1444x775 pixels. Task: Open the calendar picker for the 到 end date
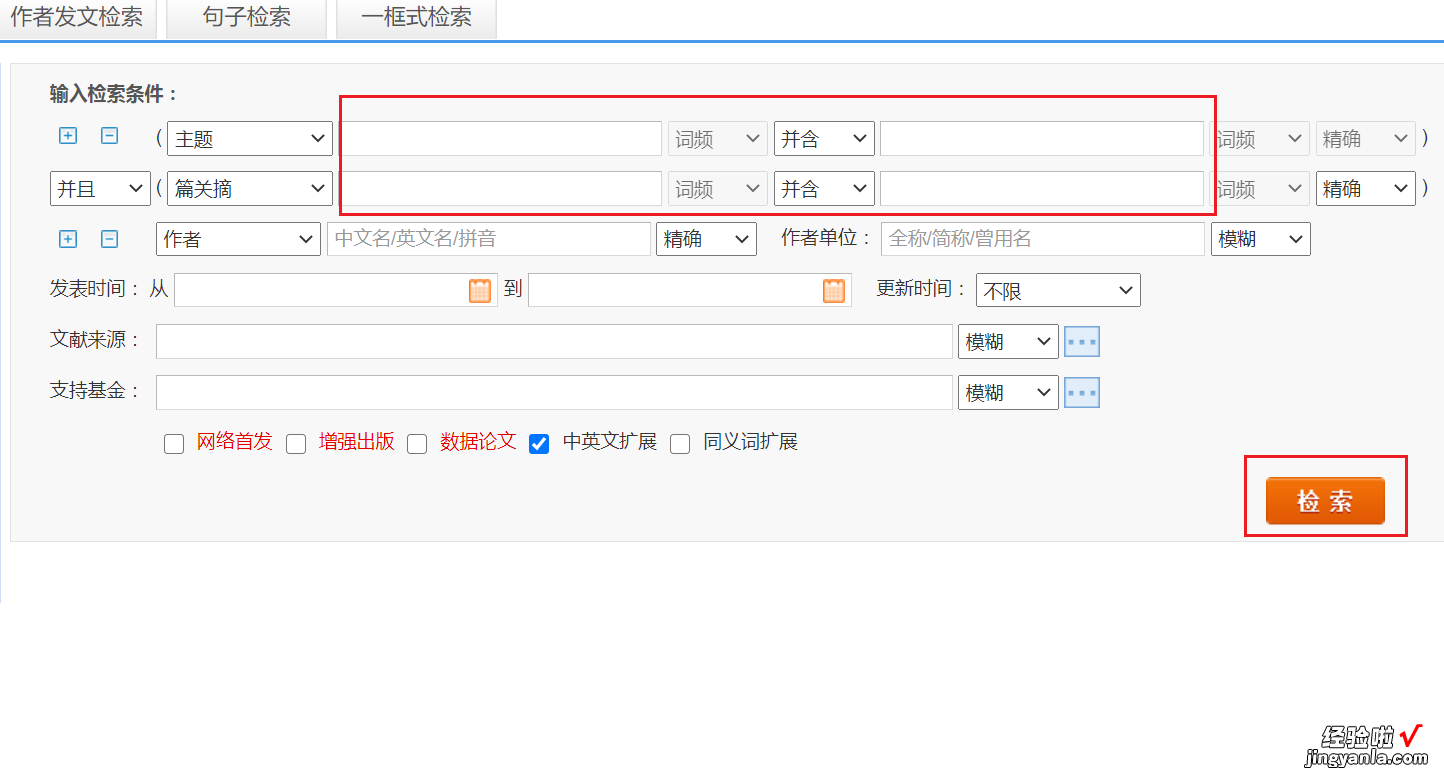834,290
